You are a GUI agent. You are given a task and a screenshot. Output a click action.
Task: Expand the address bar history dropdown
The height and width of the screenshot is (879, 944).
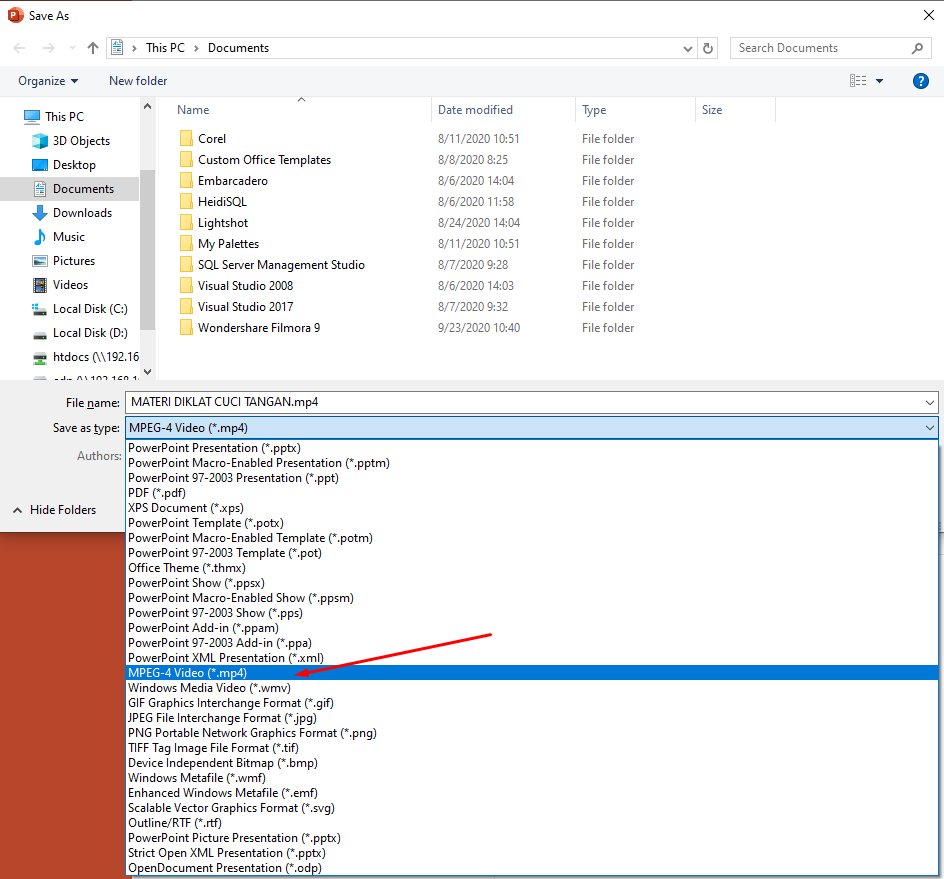click(x=688, y=48)
